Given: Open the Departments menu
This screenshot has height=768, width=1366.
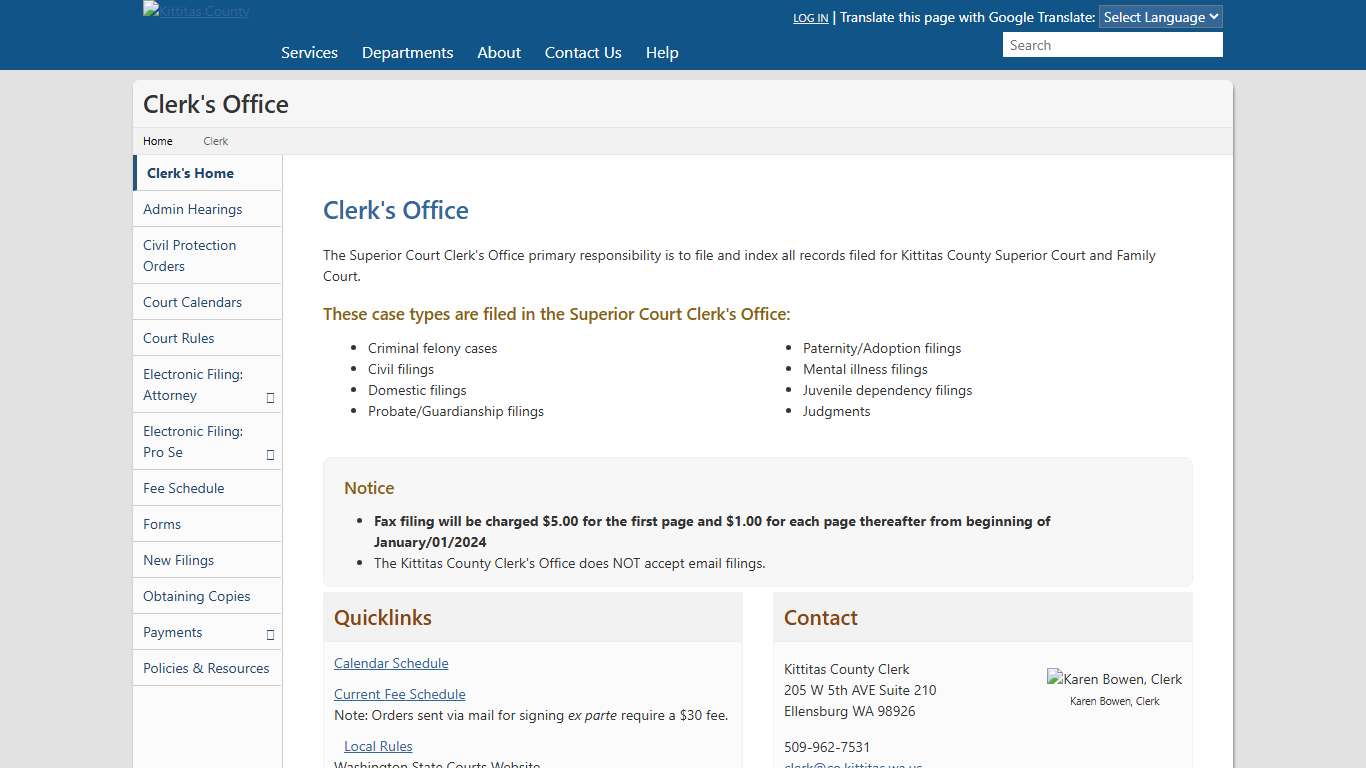Looking at the screenshot, I should coord(407,52).
